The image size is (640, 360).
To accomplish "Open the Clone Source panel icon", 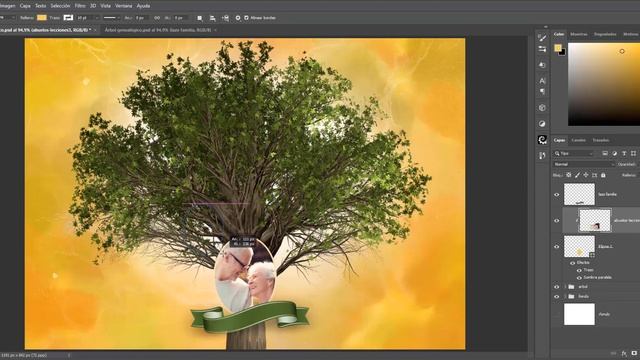I will tap(542, 156).
